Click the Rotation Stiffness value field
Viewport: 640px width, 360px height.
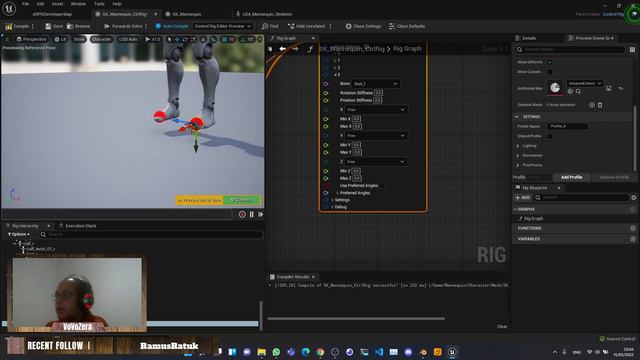pos(378,93)
